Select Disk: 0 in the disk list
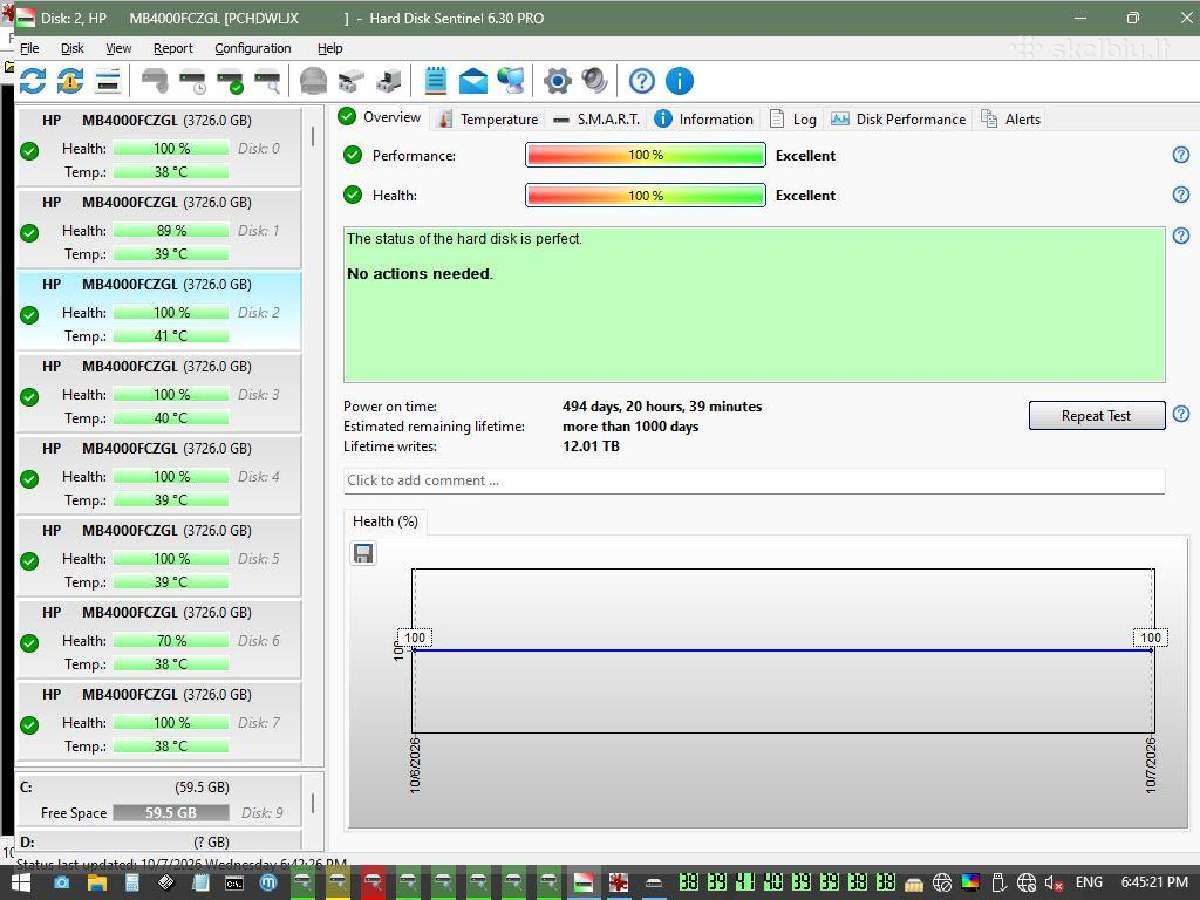The height and width of the screenshot is (900, 1200). point(159,147)
